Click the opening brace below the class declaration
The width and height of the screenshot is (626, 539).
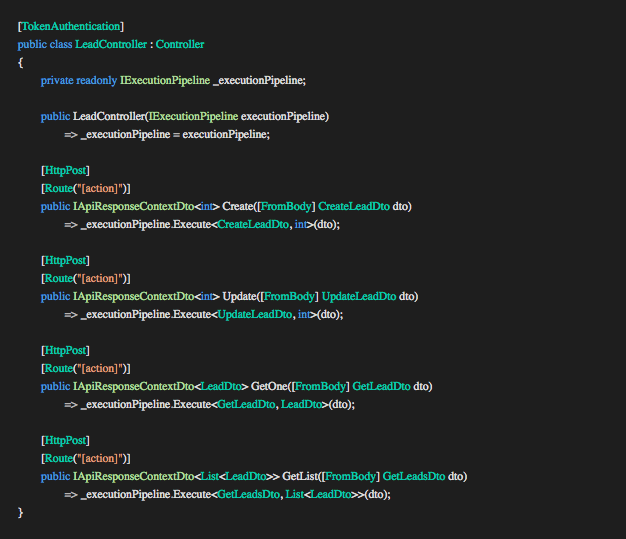click(x=21, y=62)
